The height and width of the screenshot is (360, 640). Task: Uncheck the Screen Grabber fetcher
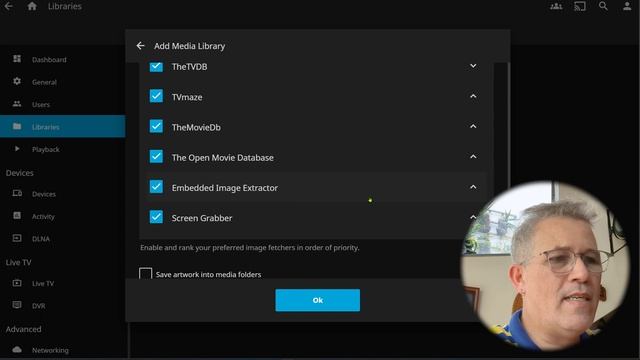click(156, 217)
